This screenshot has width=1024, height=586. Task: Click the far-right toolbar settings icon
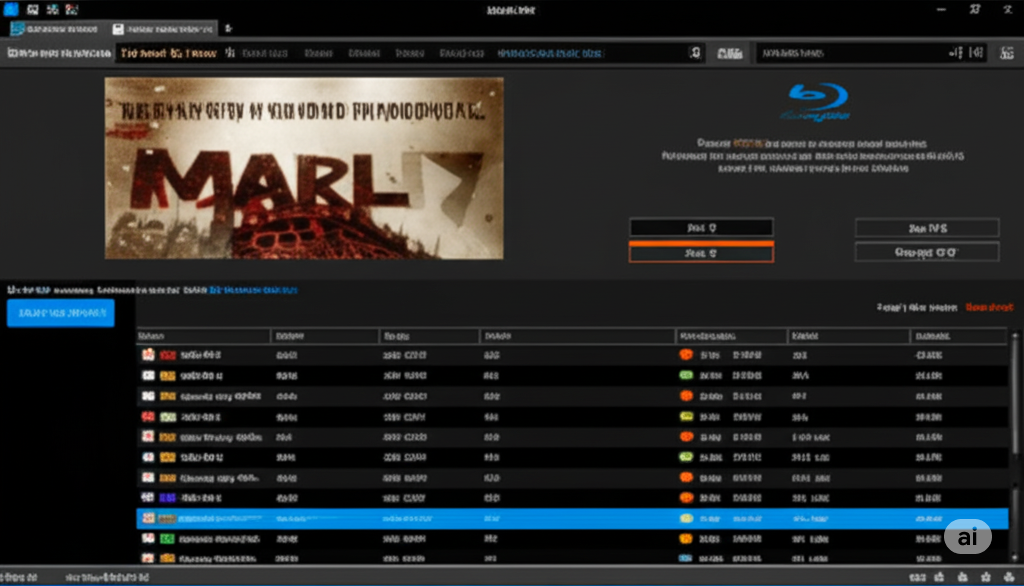tap(1006, 54)
